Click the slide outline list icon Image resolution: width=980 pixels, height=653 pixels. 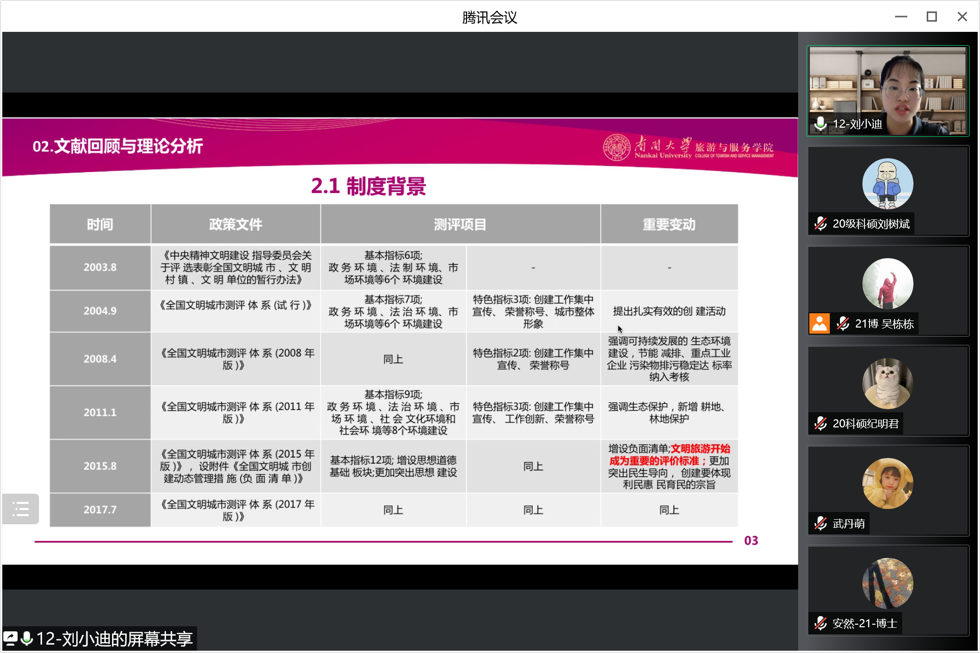[20, 510]
